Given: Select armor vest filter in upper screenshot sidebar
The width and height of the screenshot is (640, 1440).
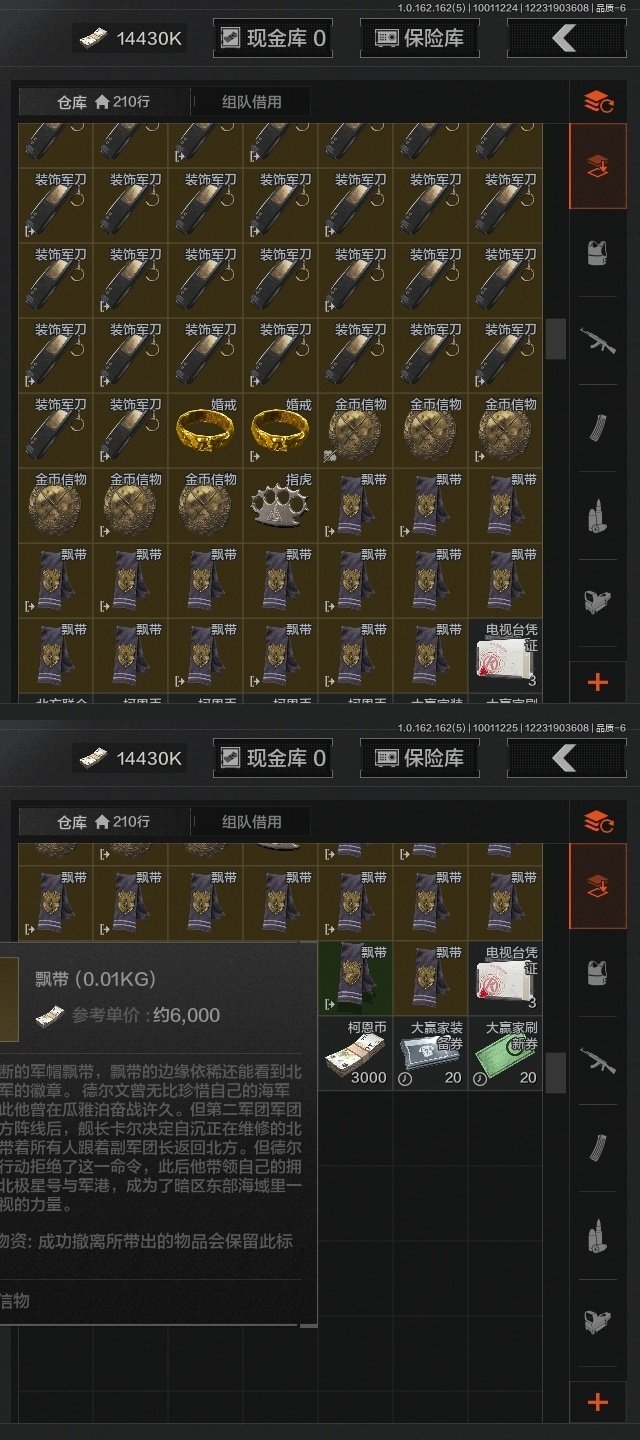Looking at the screenshot, I should coord(598,252).
